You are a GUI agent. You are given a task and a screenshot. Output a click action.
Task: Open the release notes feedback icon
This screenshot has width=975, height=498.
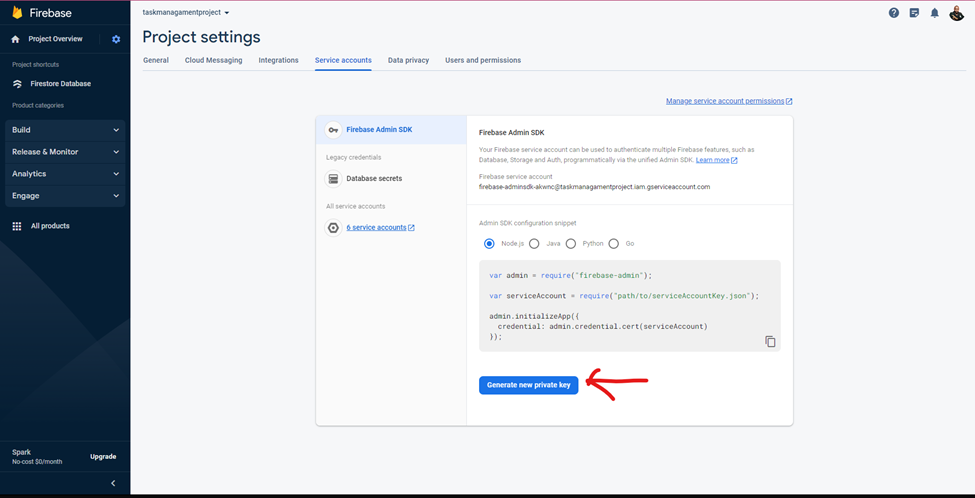[914, 13]
